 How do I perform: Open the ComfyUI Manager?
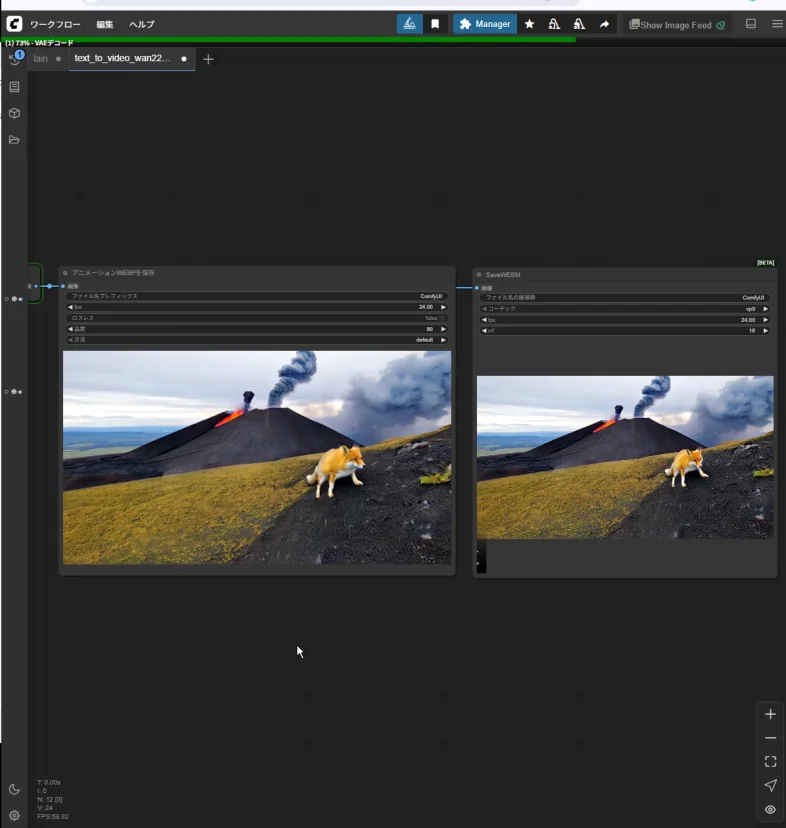pyautogui.click(x=485, y=24)
